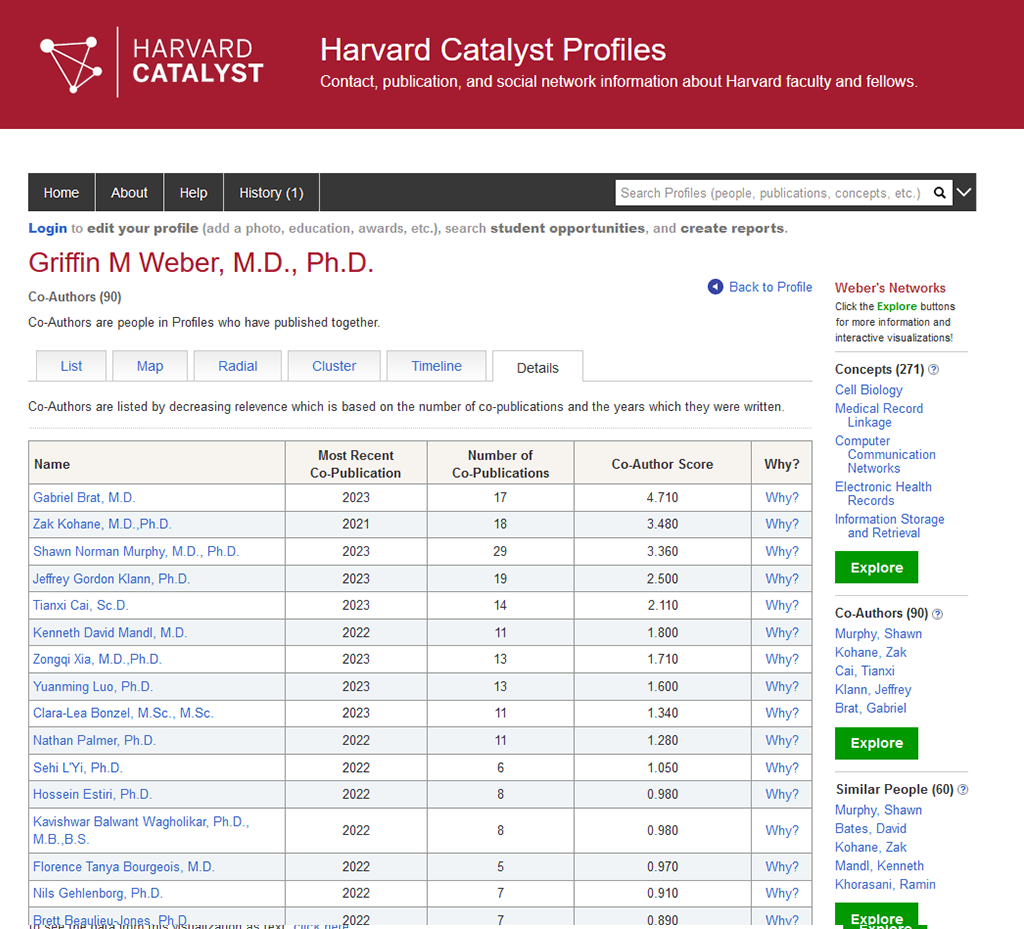Open Electronic Health Records concept

pyautogui.click(x=884, y=494)
